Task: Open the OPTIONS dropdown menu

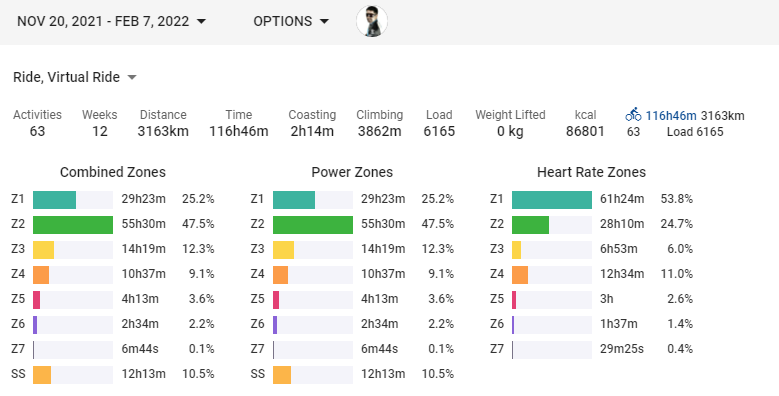Action: click(x=291, y=21)
